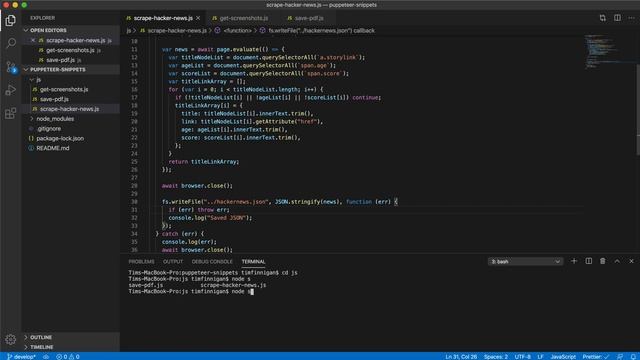
Task: Split the editor to the right
Action: tap(617, 18)
